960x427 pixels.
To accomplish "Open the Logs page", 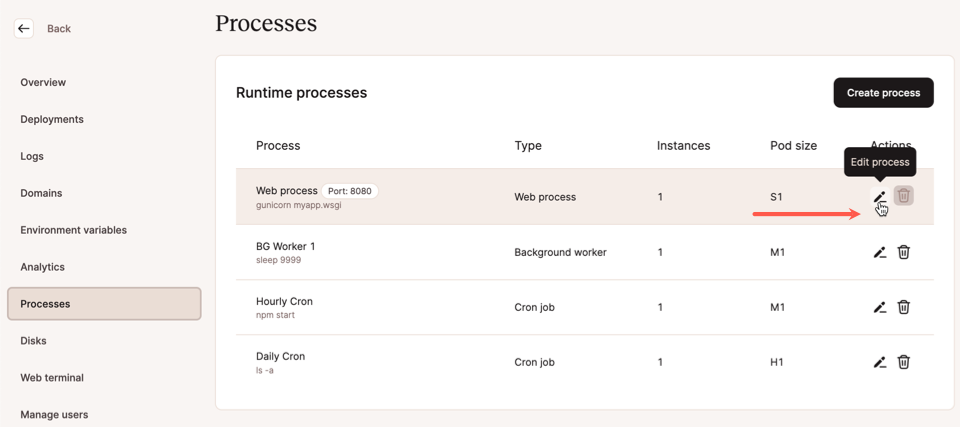I will coord(32,156).
